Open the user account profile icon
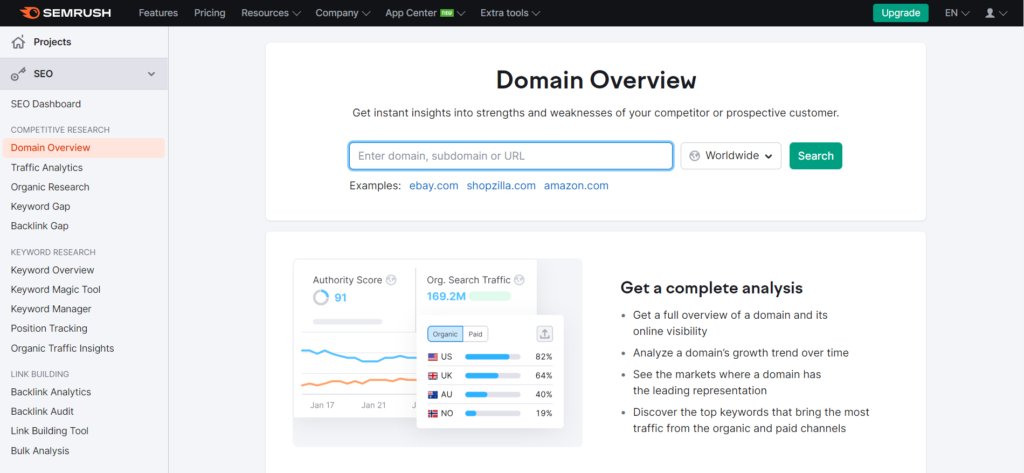Image resolution: width=1024 pixels, height=473 pixels. pos(990,13)
